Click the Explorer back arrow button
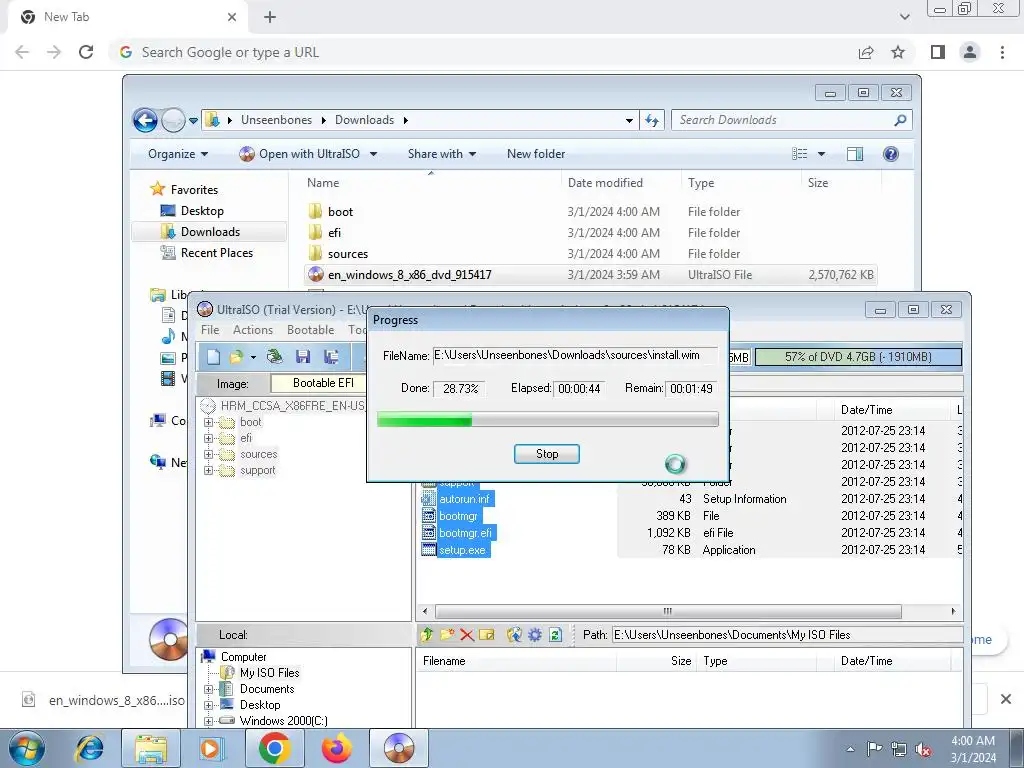 tap(145, 120)
